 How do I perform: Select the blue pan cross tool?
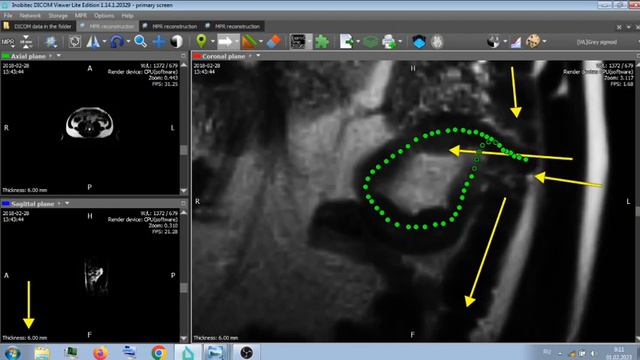point(158,42)
